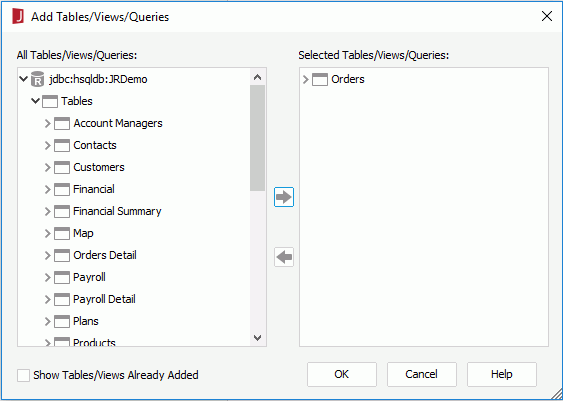Image resolution: width=563 pixels, height=401 pixels.
Task: Select the Tables label
Action: (x=76, y=101)
